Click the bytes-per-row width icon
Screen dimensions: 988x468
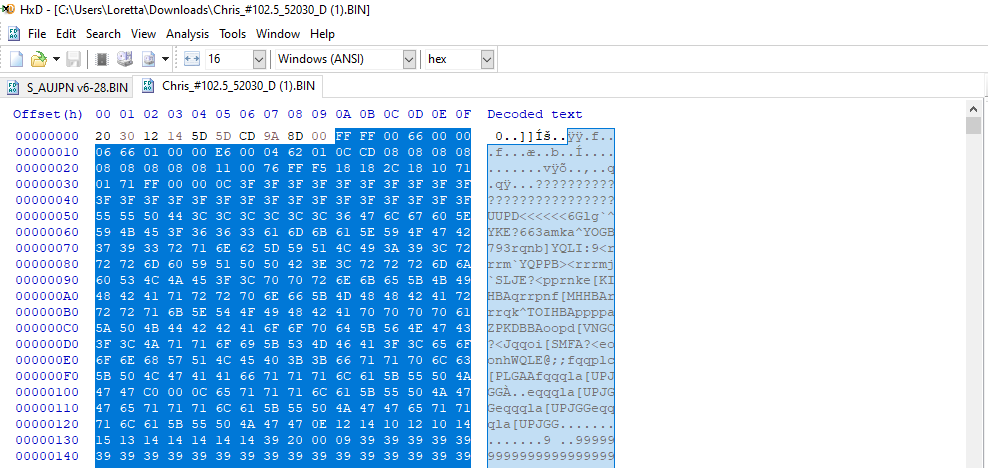click(192, 60)
